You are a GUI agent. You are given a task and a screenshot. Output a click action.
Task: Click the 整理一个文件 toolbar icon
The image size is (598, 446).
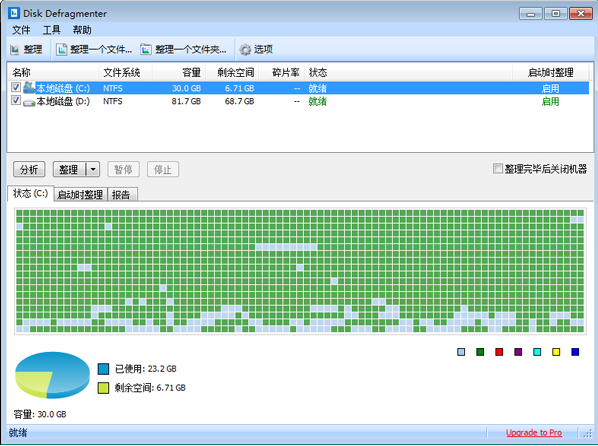tap(61, 50)
